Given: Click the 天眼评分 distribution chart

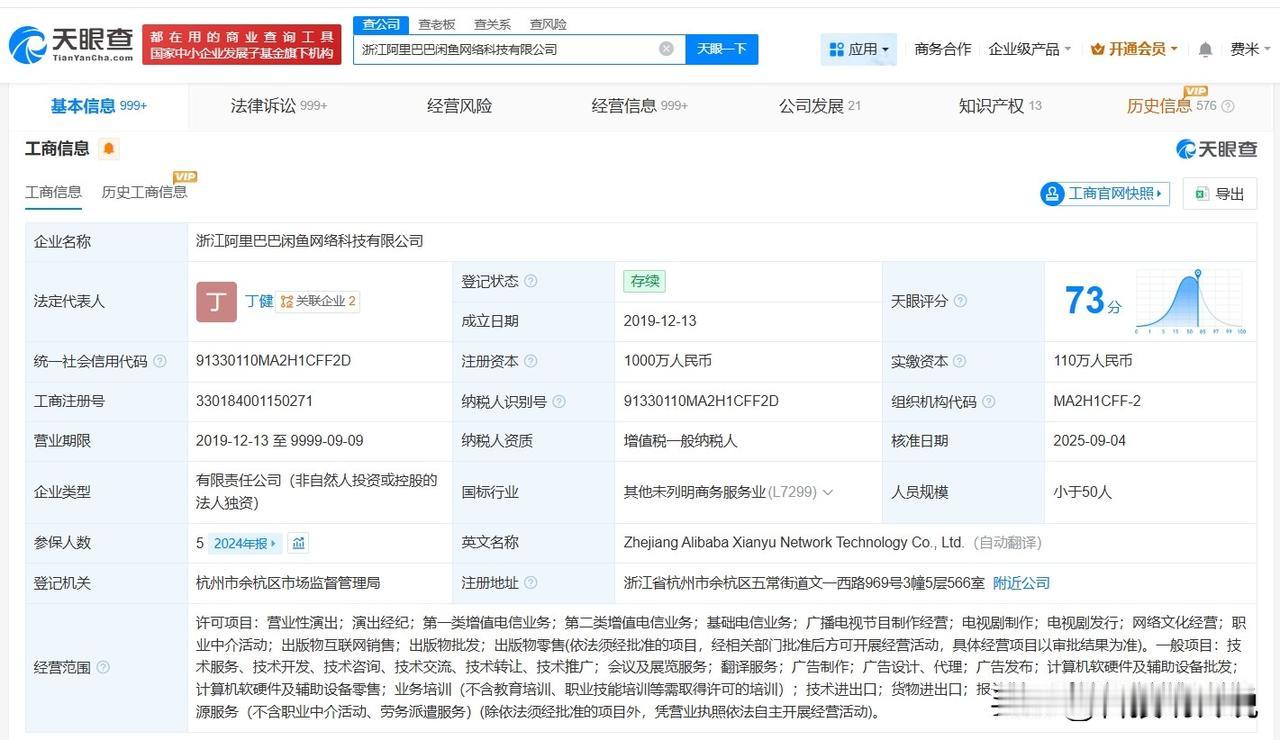Looking at the screenshot, I should pos(1191,301).
